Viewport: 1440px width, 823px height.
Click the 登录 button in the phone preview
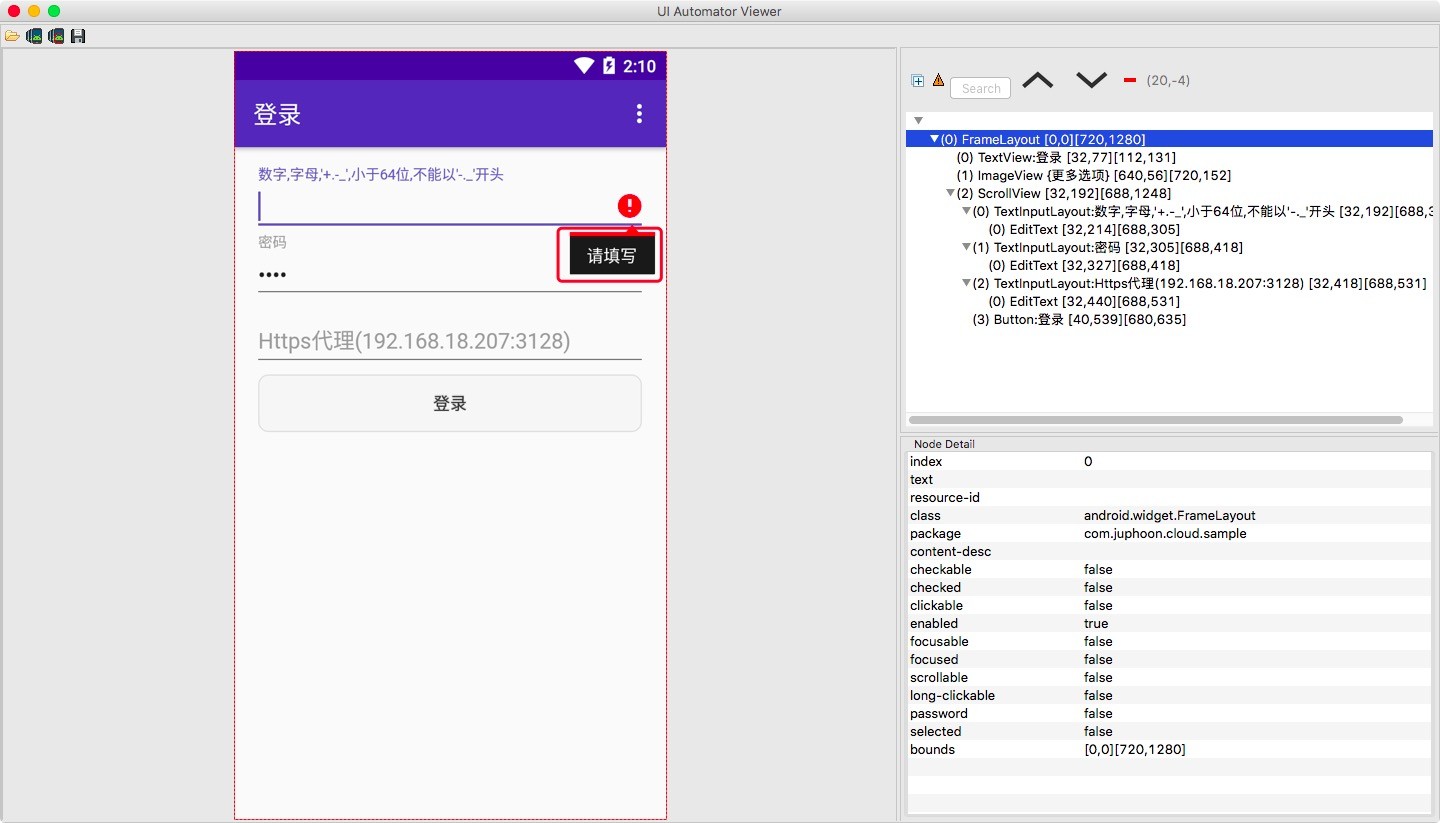pyautogui.click(x=450, y=403)
